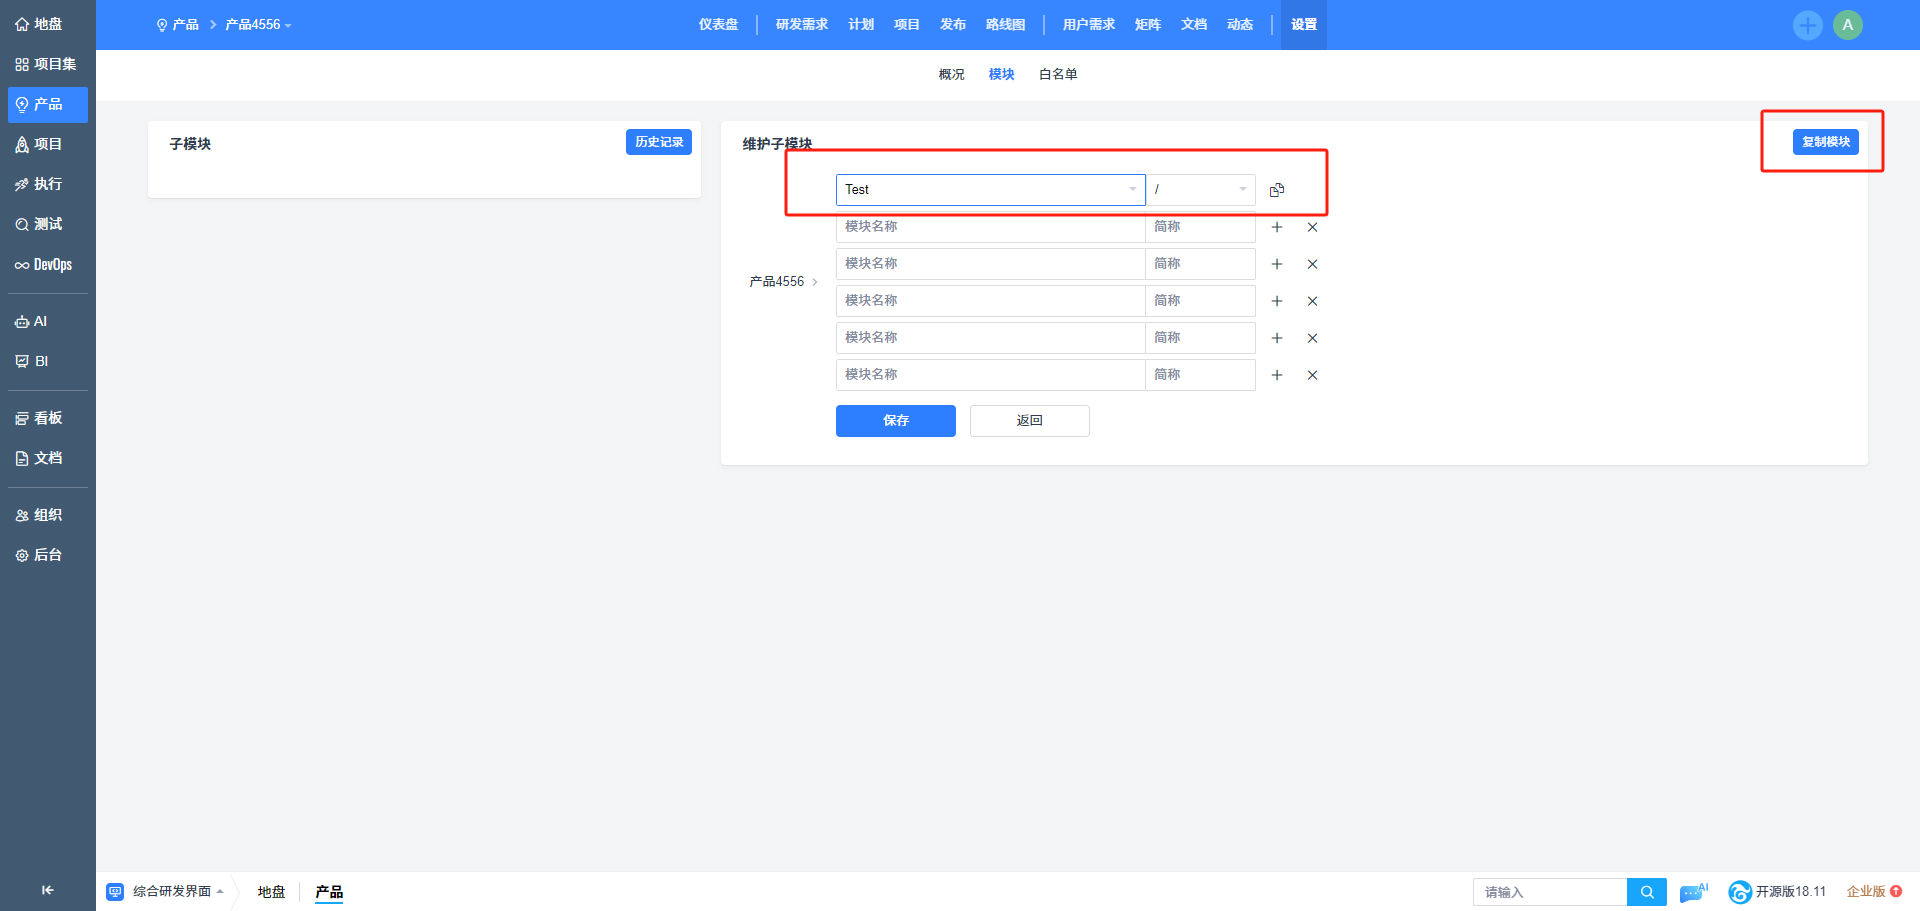Click the 复制模块 button
This screenshot has height=911, width=1920.
click(x=1826, y=142)
